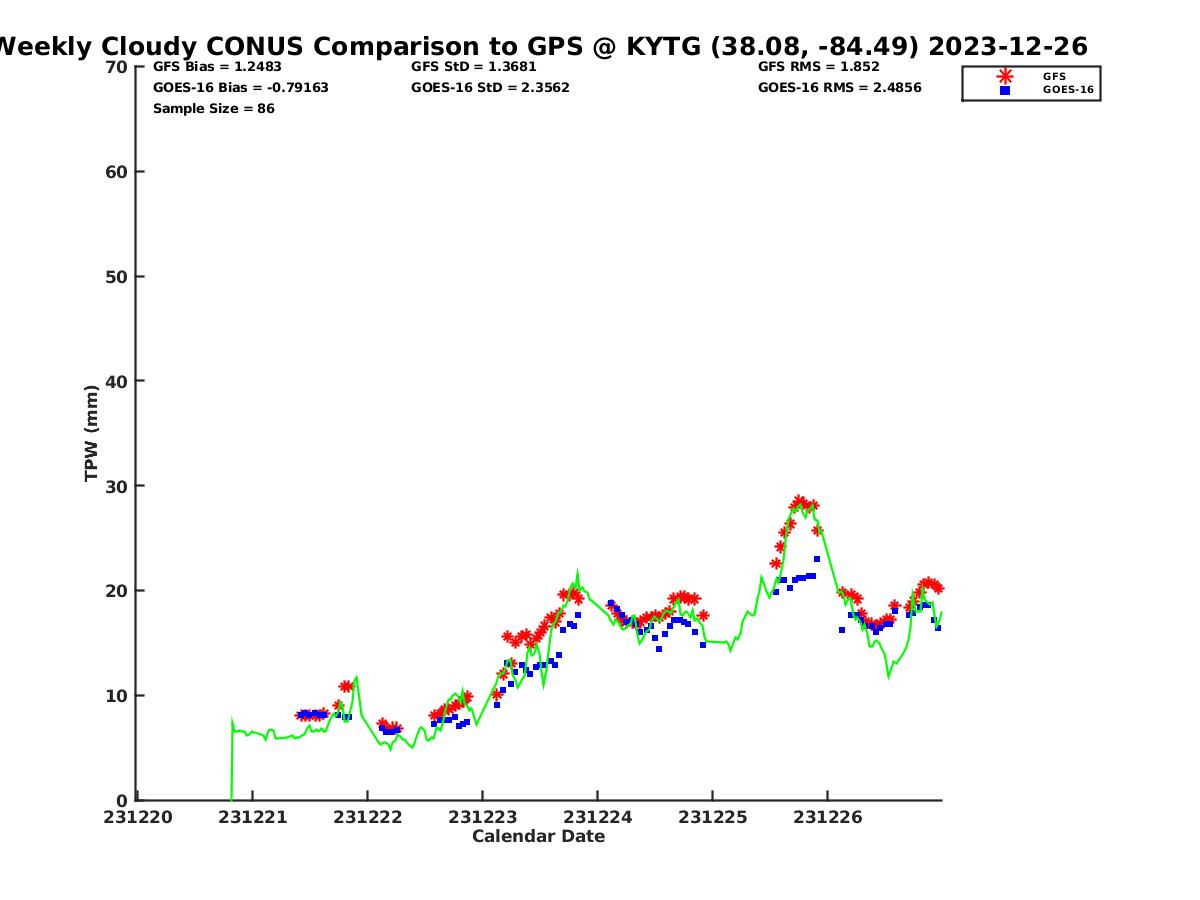Click the 231226 x-axis tick label
This screenshot has width=1200, height=900.
pyautogui.click(x=827, y=818)
